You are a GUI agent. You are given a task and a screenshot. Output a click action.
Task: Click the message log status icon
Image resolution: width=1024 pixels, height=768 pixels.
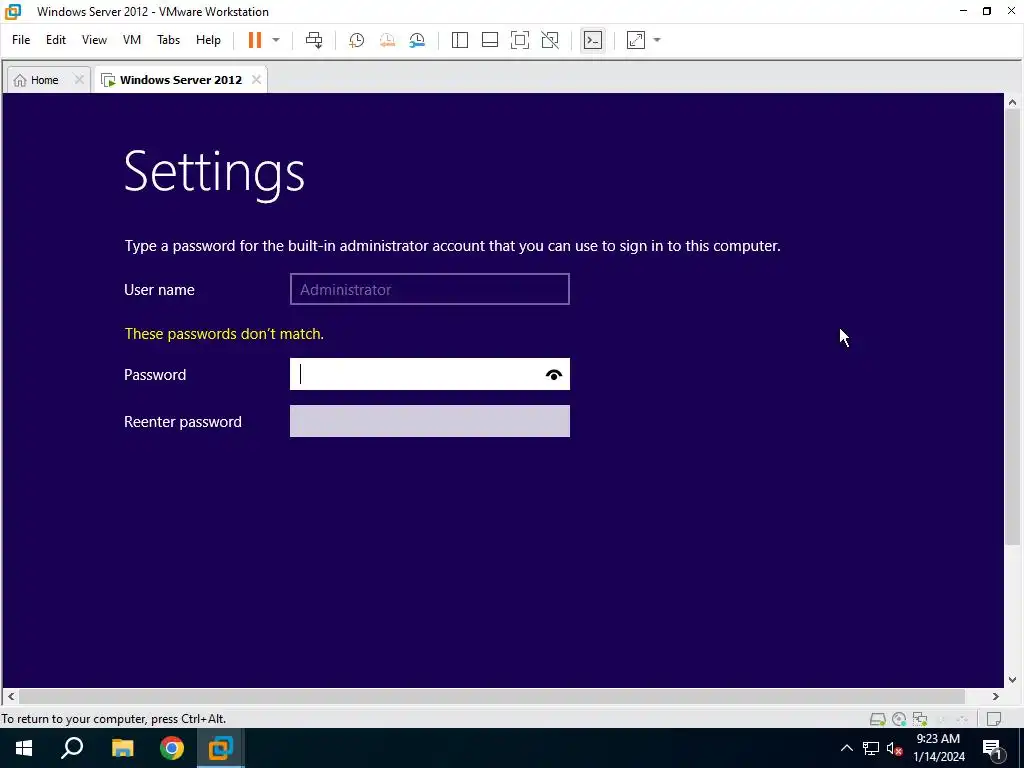click(994, 719)
